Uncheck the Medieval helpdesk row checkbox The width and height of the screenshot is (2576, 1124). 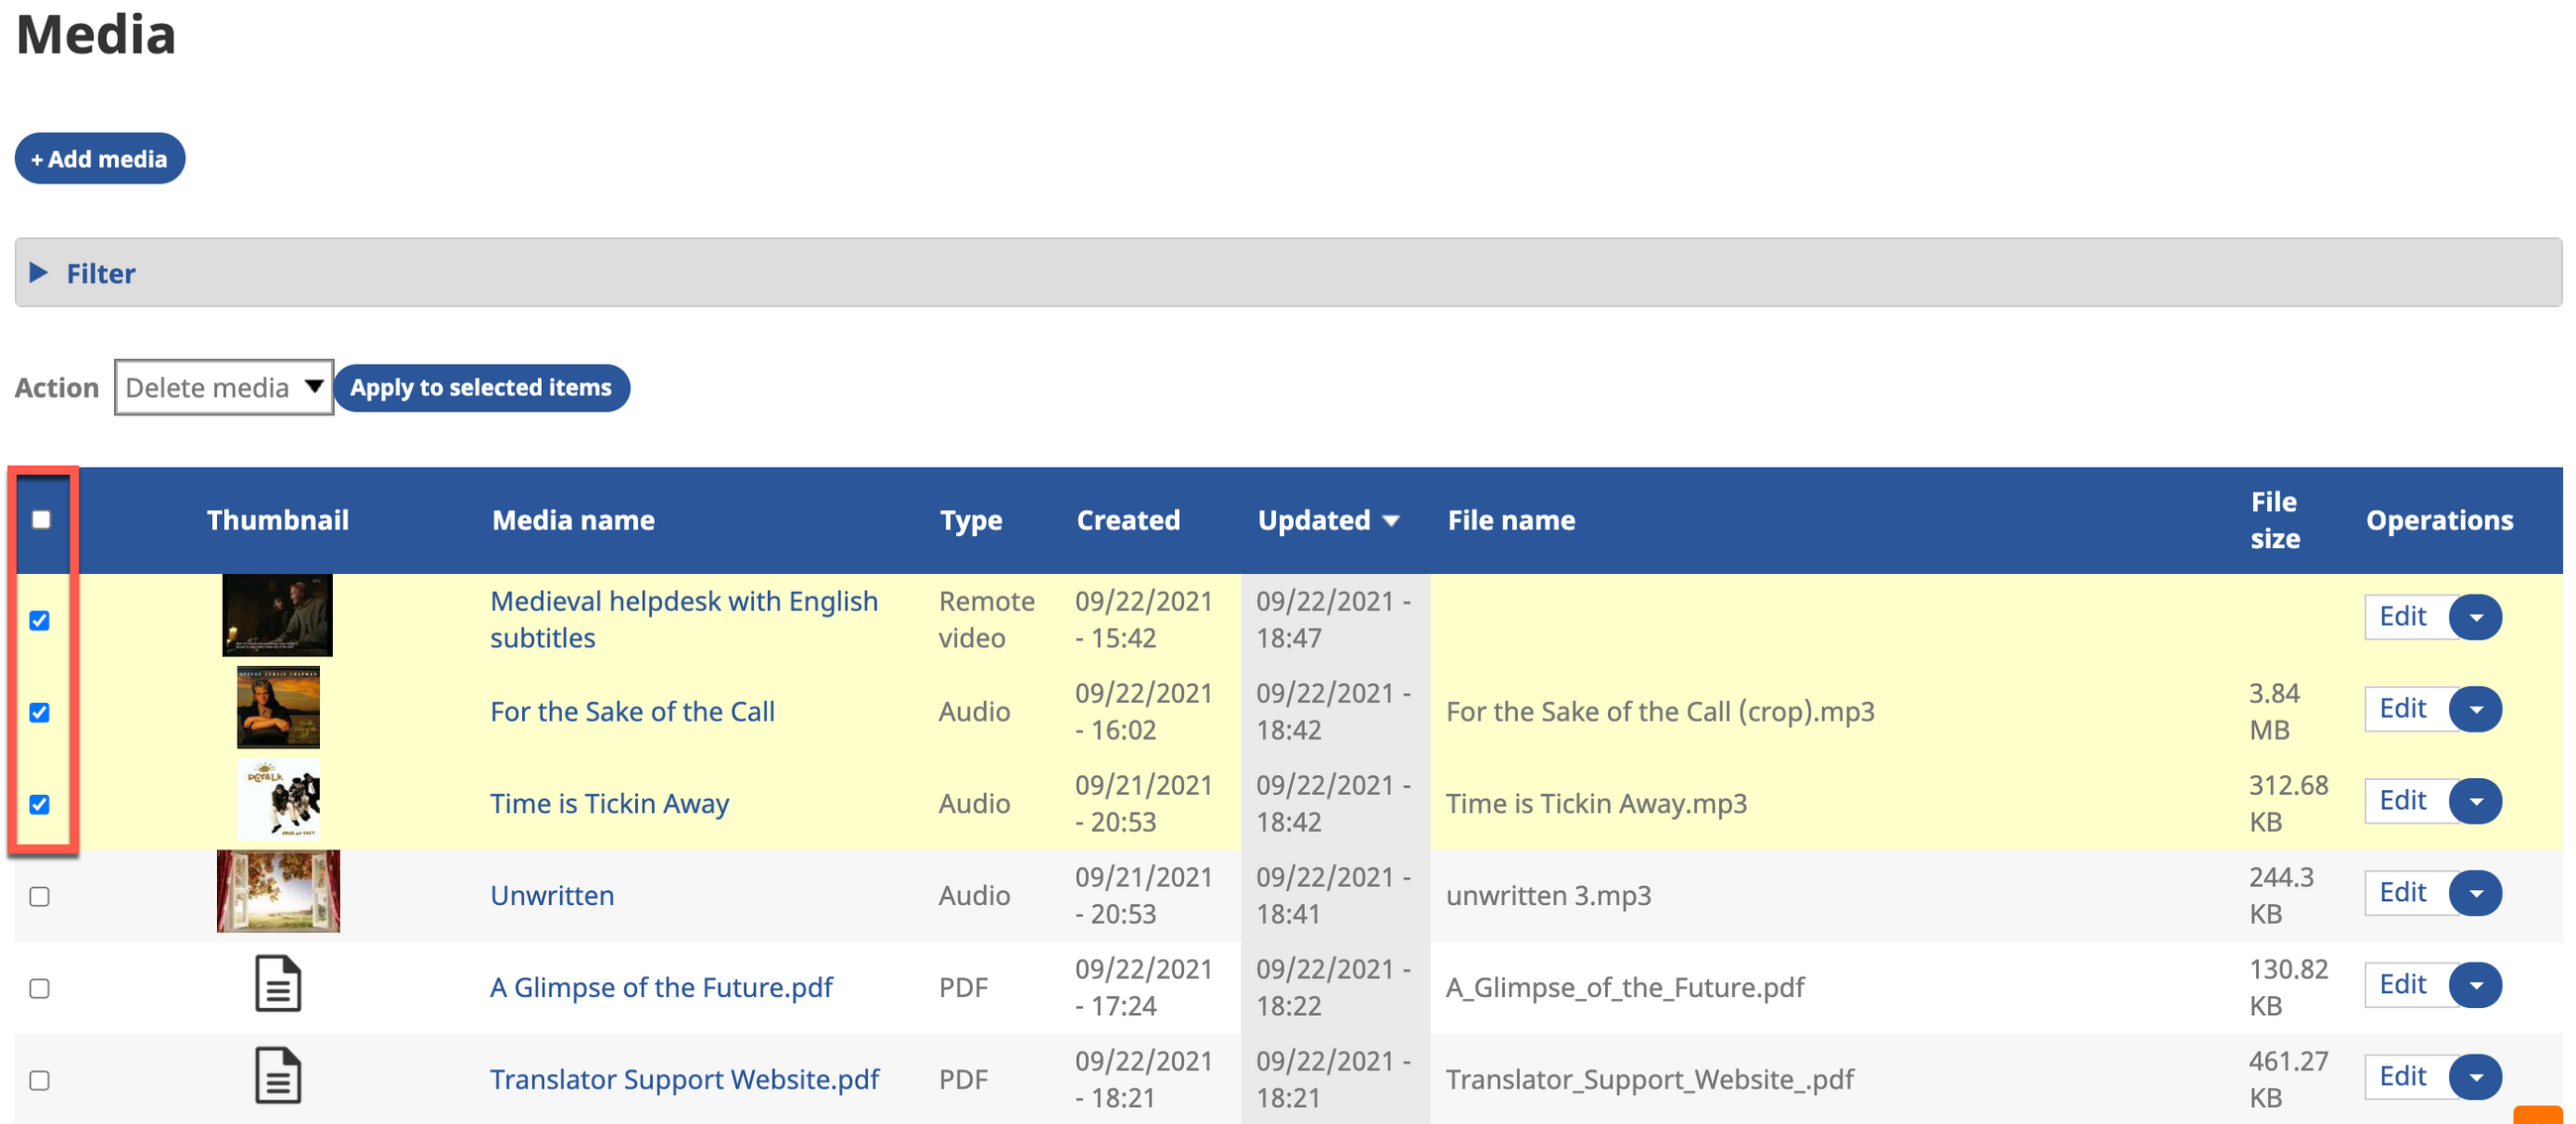(40, 620)
